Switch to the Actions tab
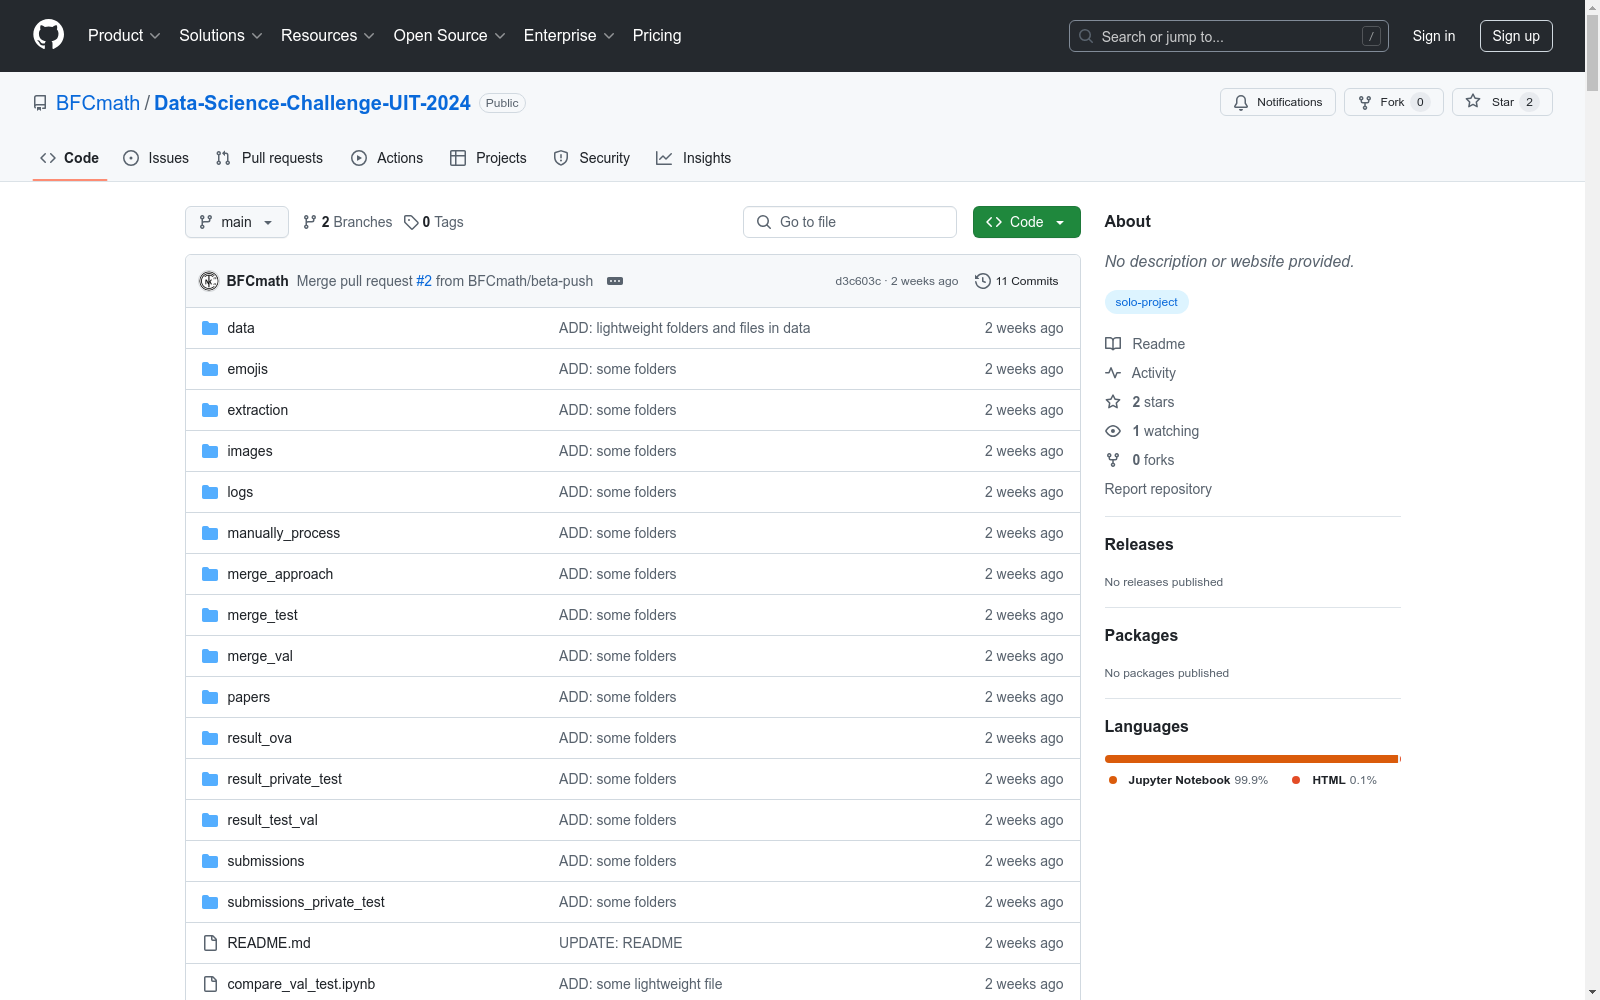The image size is (1600, 1000). pyautogui.click(x=387, y=158)
